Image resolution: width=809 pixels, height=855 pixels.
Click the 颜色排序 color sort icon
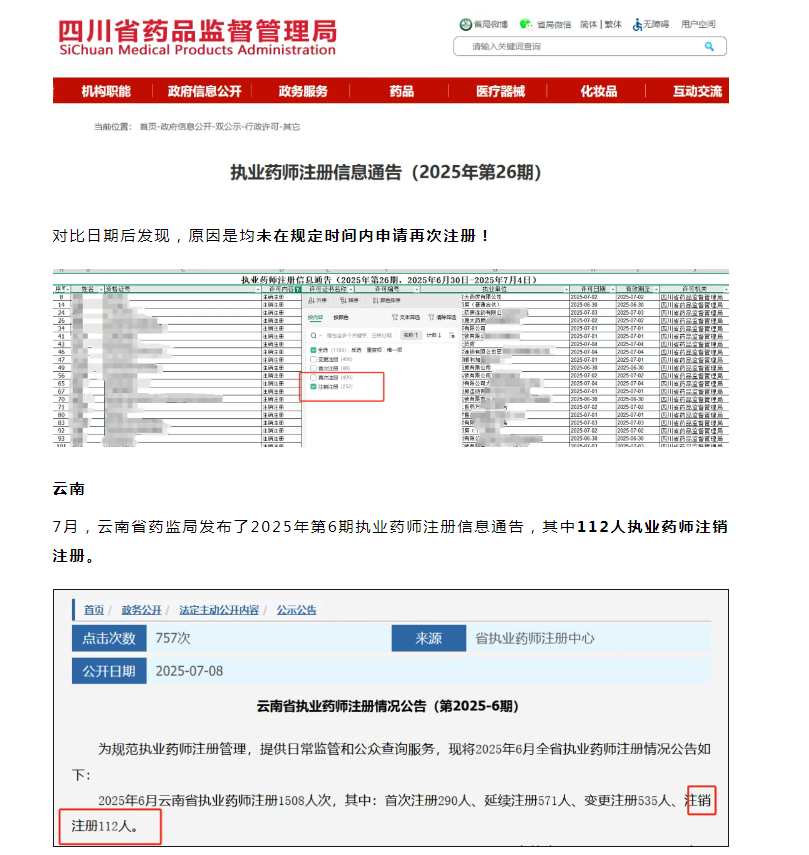click(376, 300)
